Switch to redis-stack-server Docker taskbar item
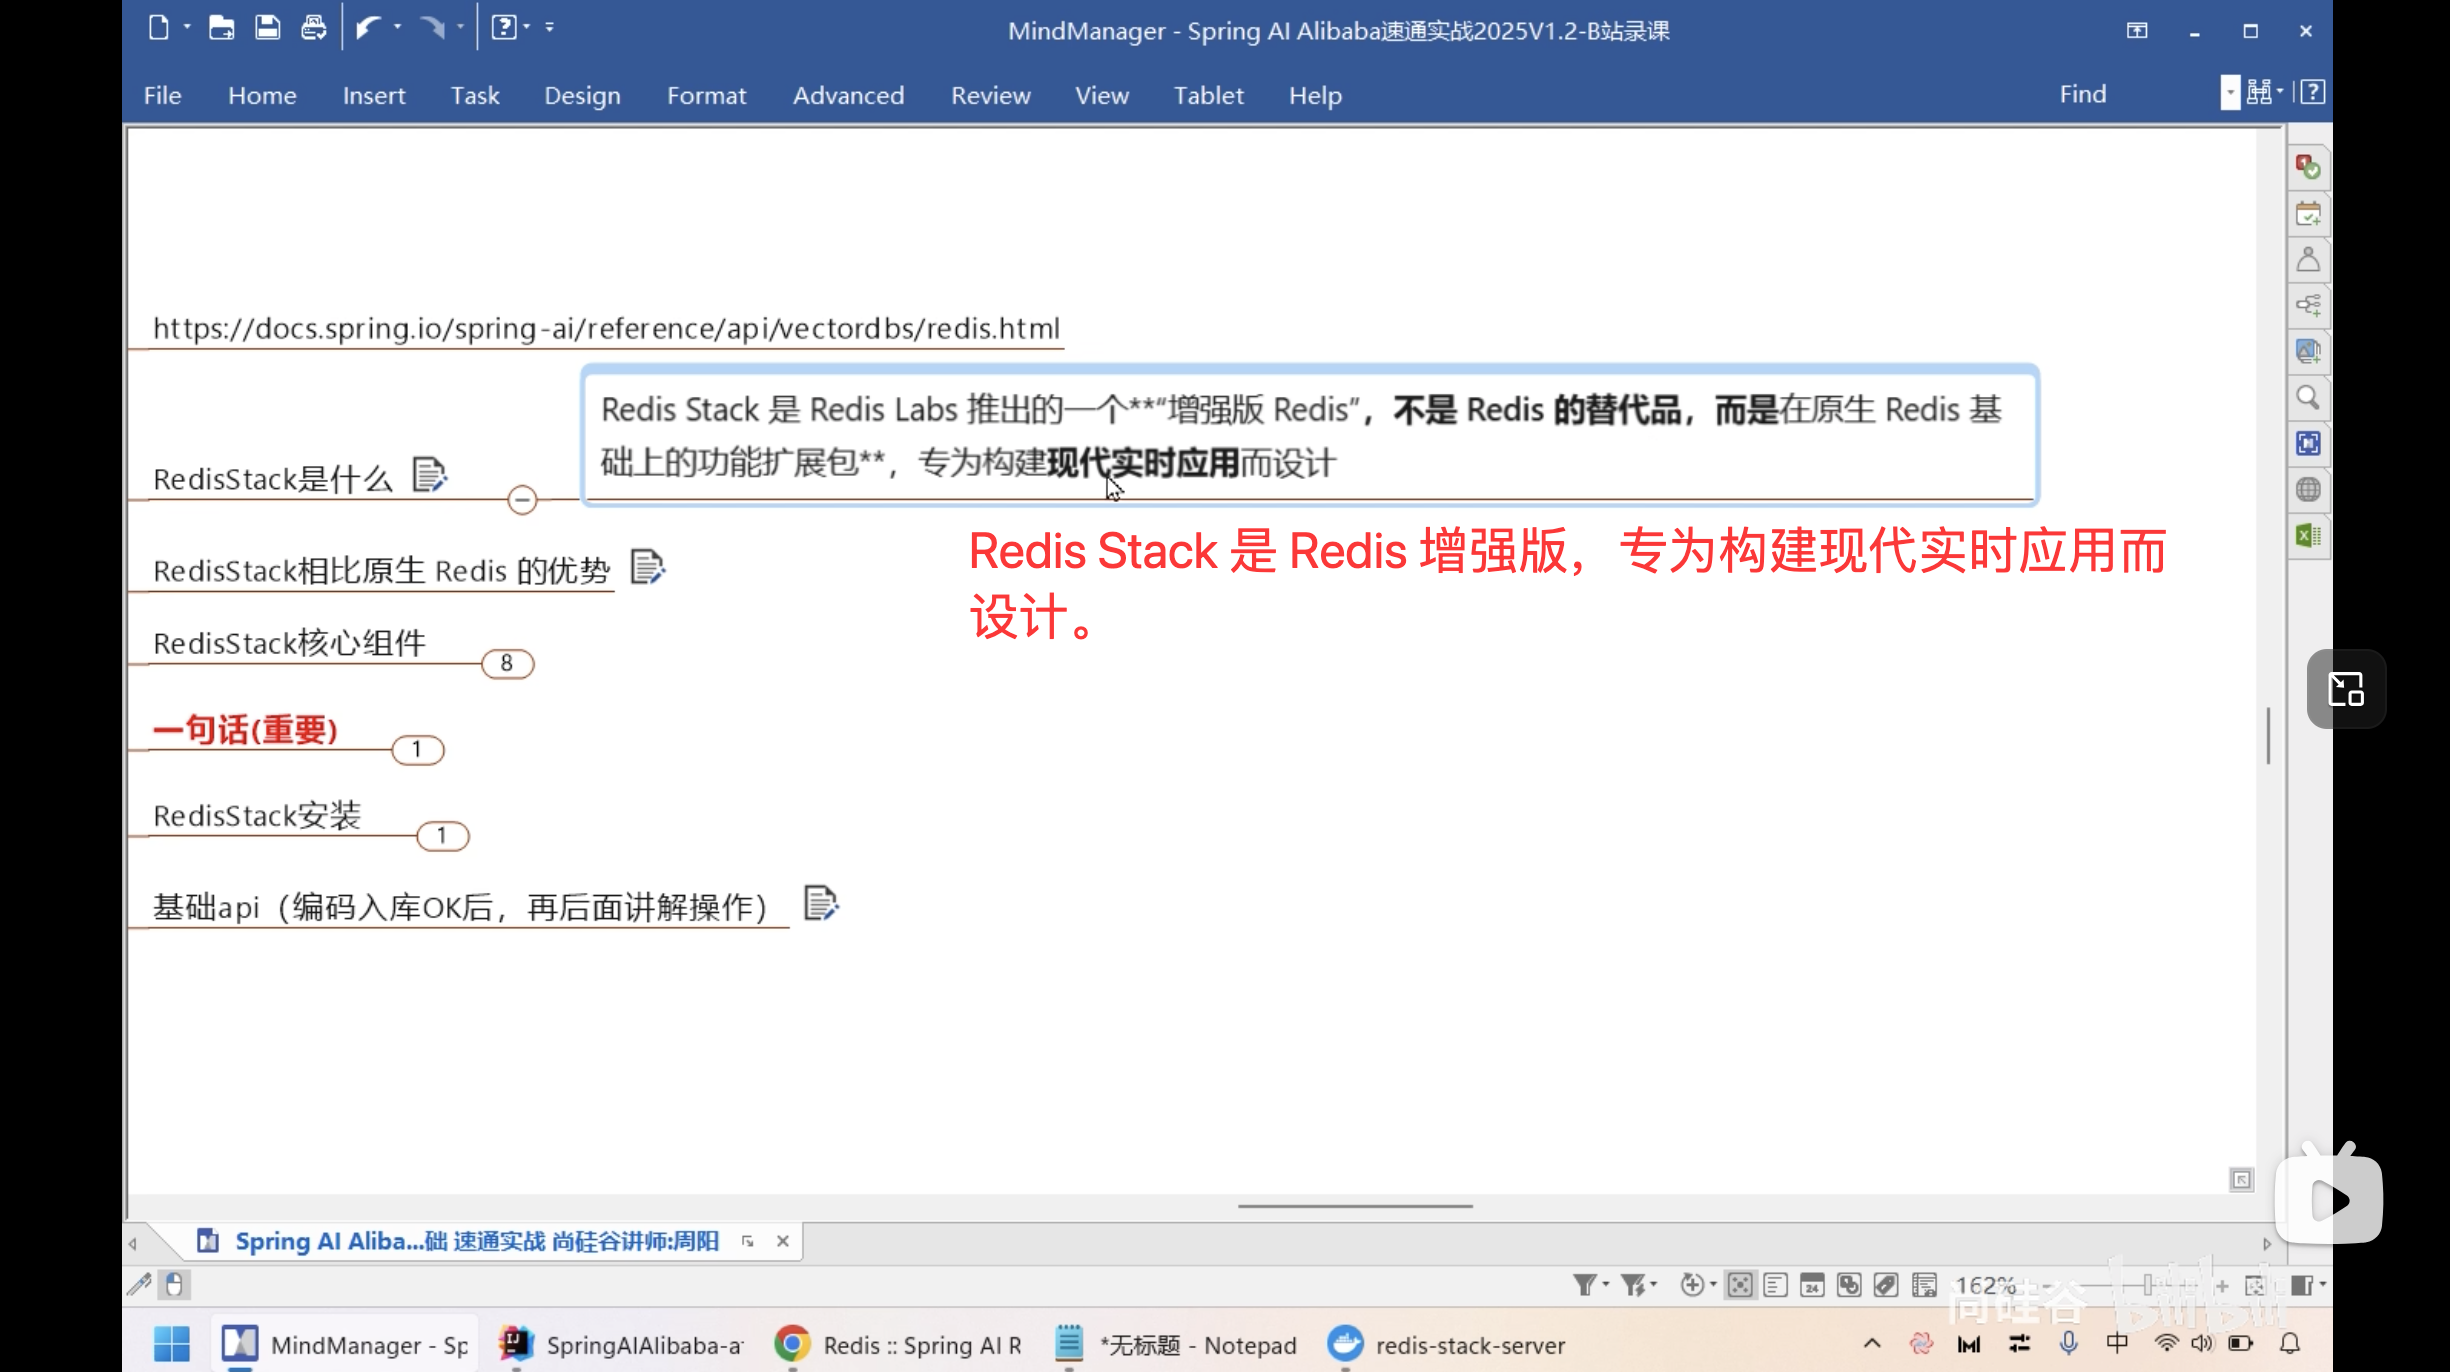The width and height of the screenshot is (2450, 1372). [x=1446, y=1345]
